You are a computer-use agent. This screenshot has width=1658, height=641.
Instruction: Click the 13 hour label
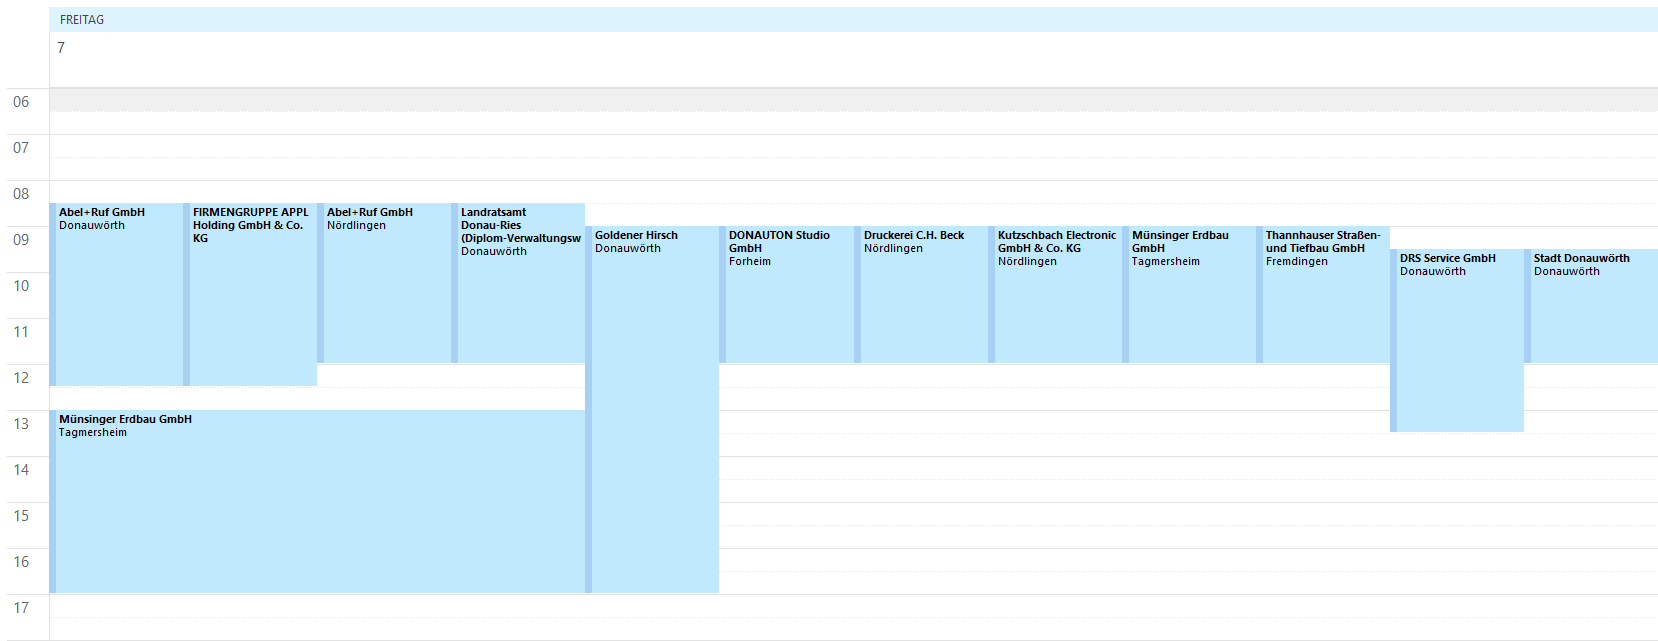point(21,424)
